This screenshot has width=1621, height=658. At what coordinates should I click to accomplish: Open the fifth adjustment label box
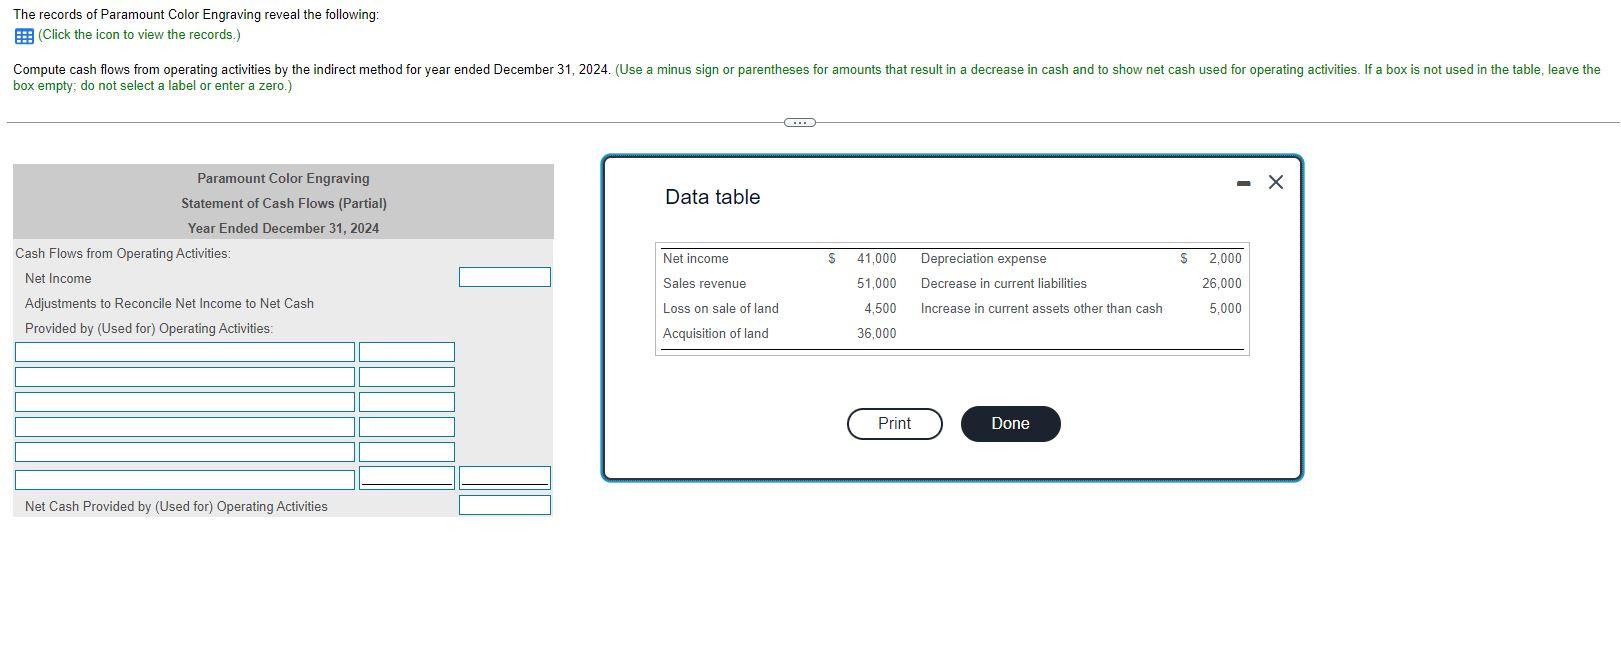point(185,452)
